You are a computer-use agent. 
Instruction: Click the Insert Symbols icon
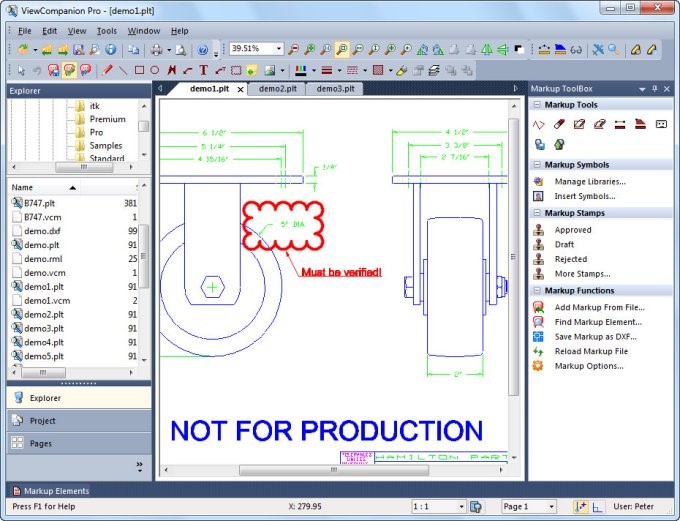point(538,196)
